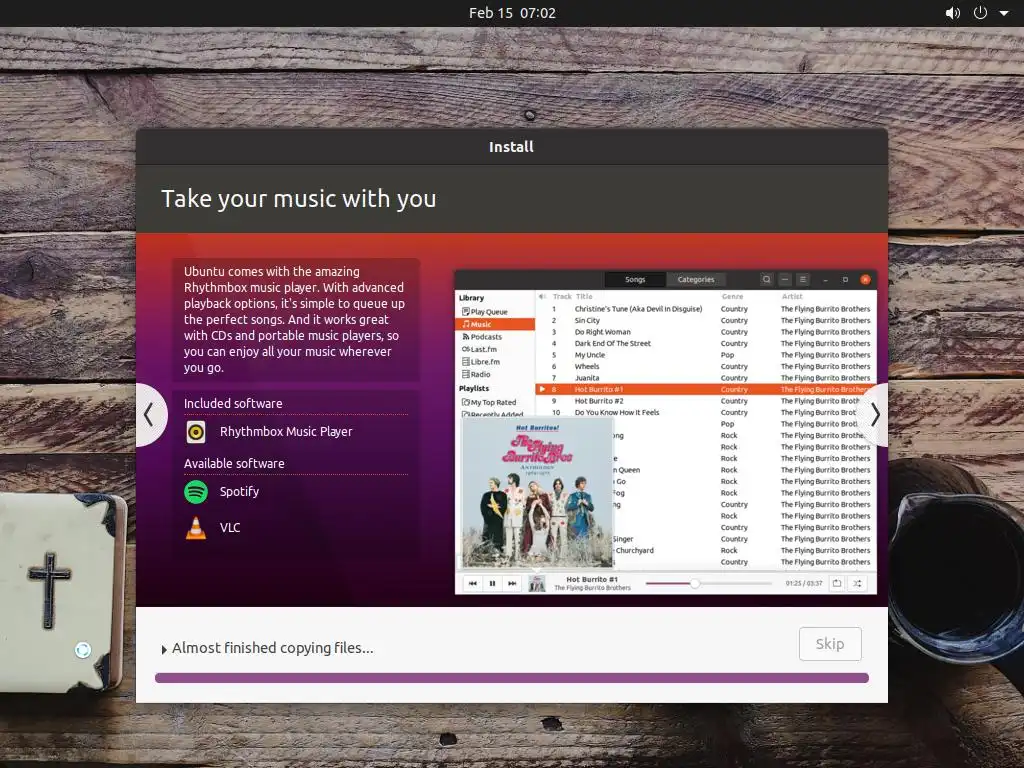The height and width of the screenshot is (768, 1024).
Task: Click the orange close button in Rhythmbox preview
Action: (x=865, y=280)
